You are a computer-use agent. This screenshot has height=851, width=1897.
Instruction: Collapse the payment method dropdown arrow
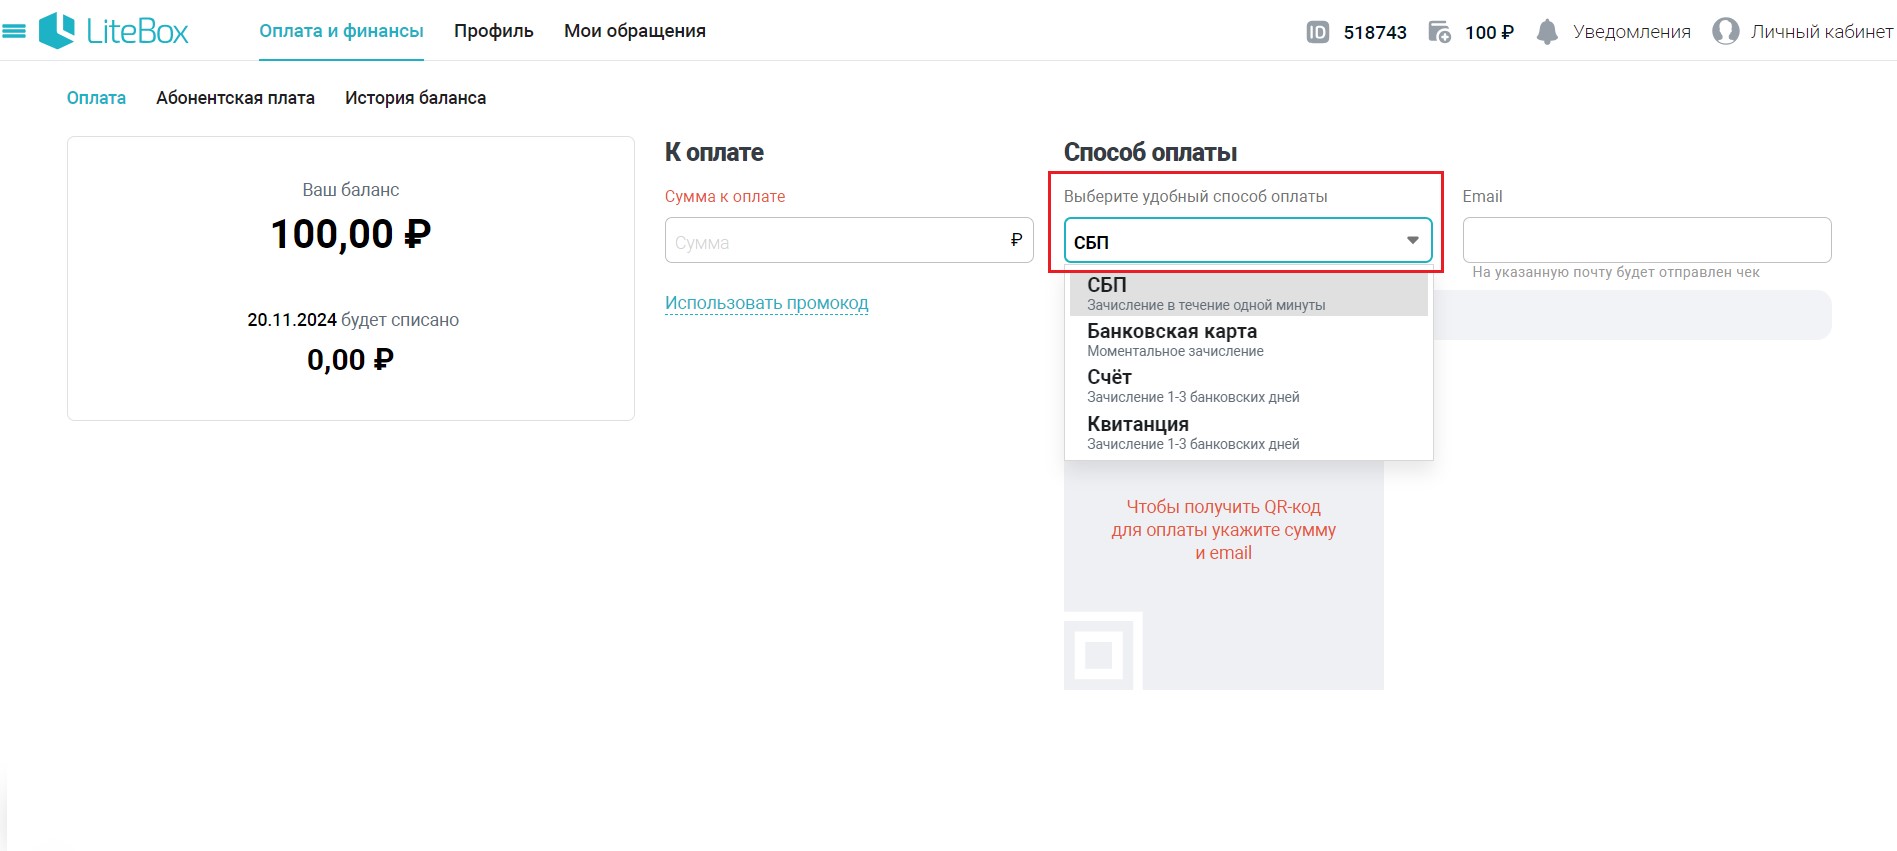[x=1413, y=240]
